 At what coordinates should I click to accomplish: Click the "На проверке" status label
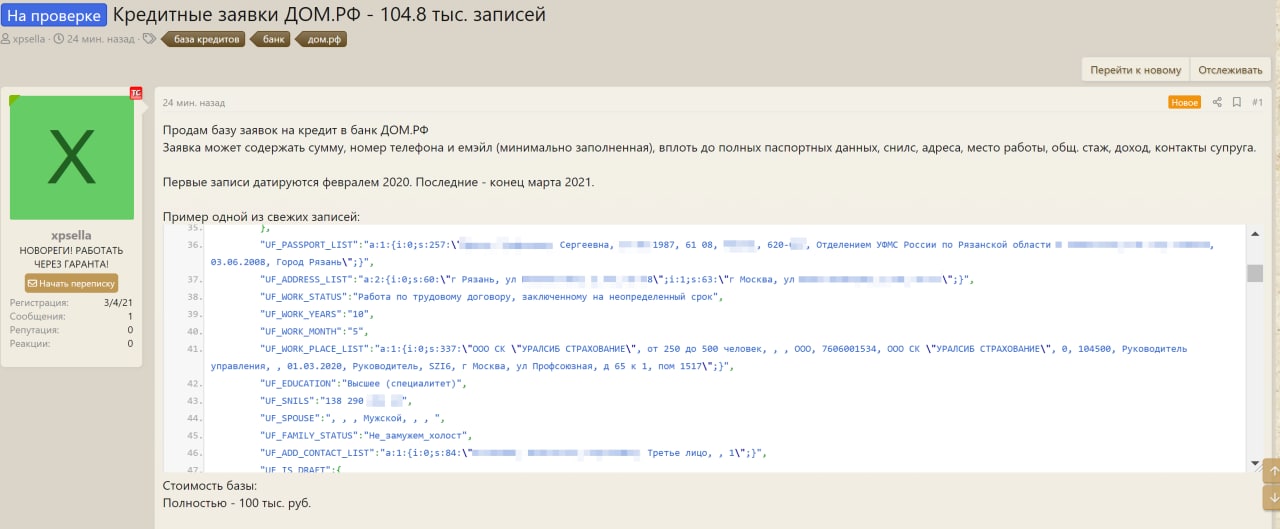[x=54, y=16]
